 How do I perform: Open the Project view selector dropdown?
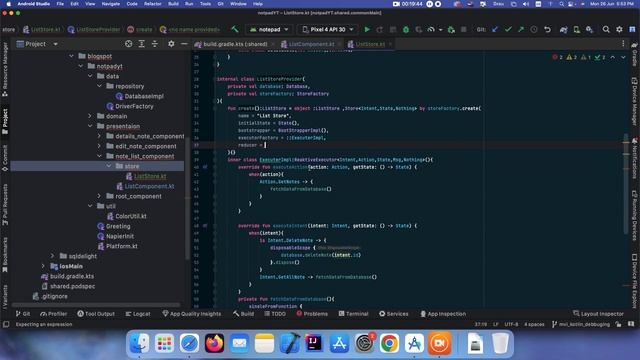(37, 44)
